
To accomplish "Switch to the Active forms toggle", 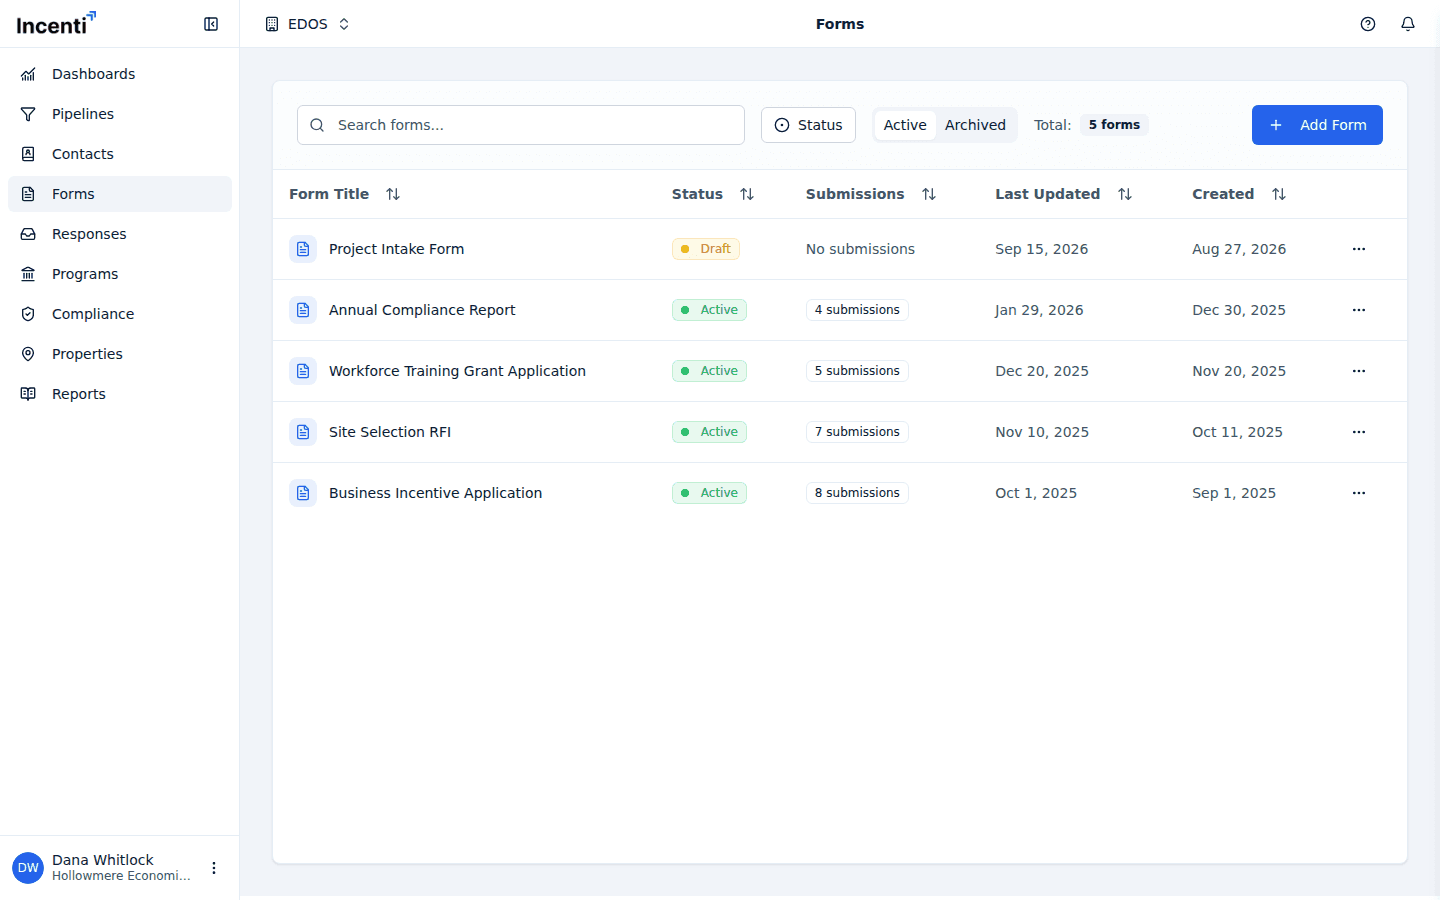I will click(x=905, y=125).
